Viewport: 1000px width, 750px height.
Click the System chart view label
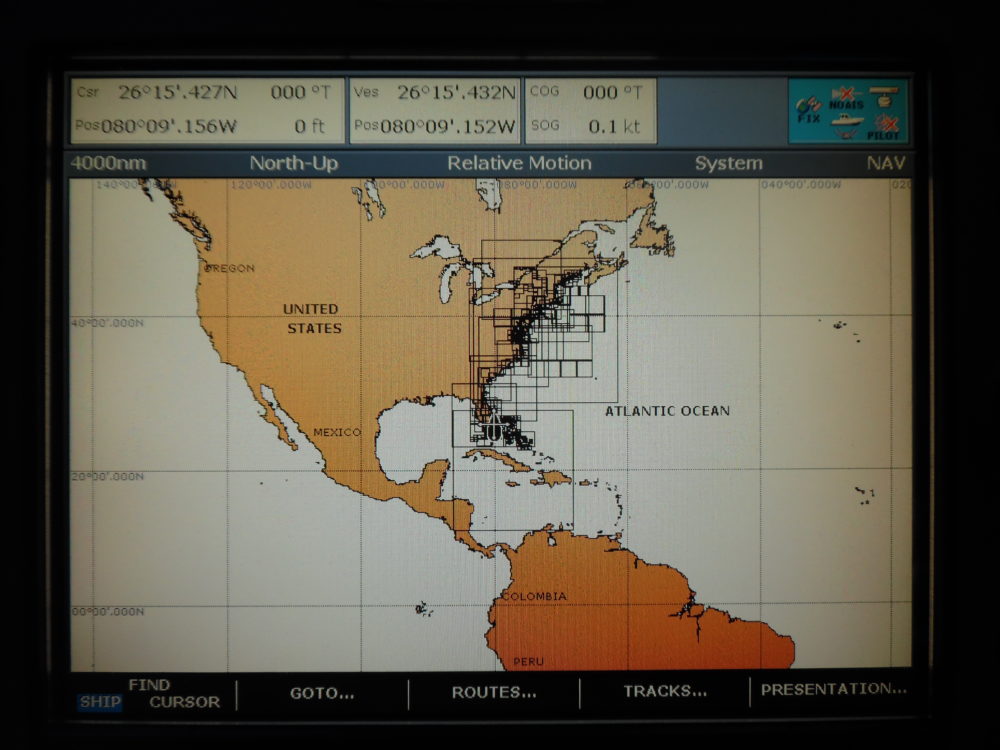[728, 163]
